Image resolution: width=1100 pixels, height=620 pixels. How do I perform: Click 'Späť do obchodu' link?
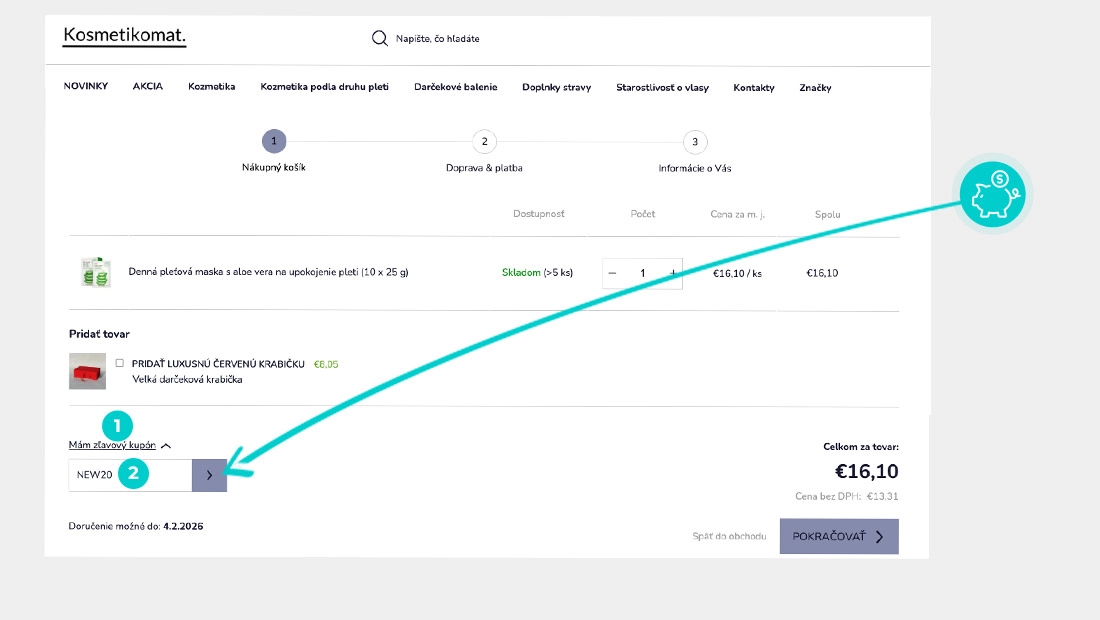point(729,536)
